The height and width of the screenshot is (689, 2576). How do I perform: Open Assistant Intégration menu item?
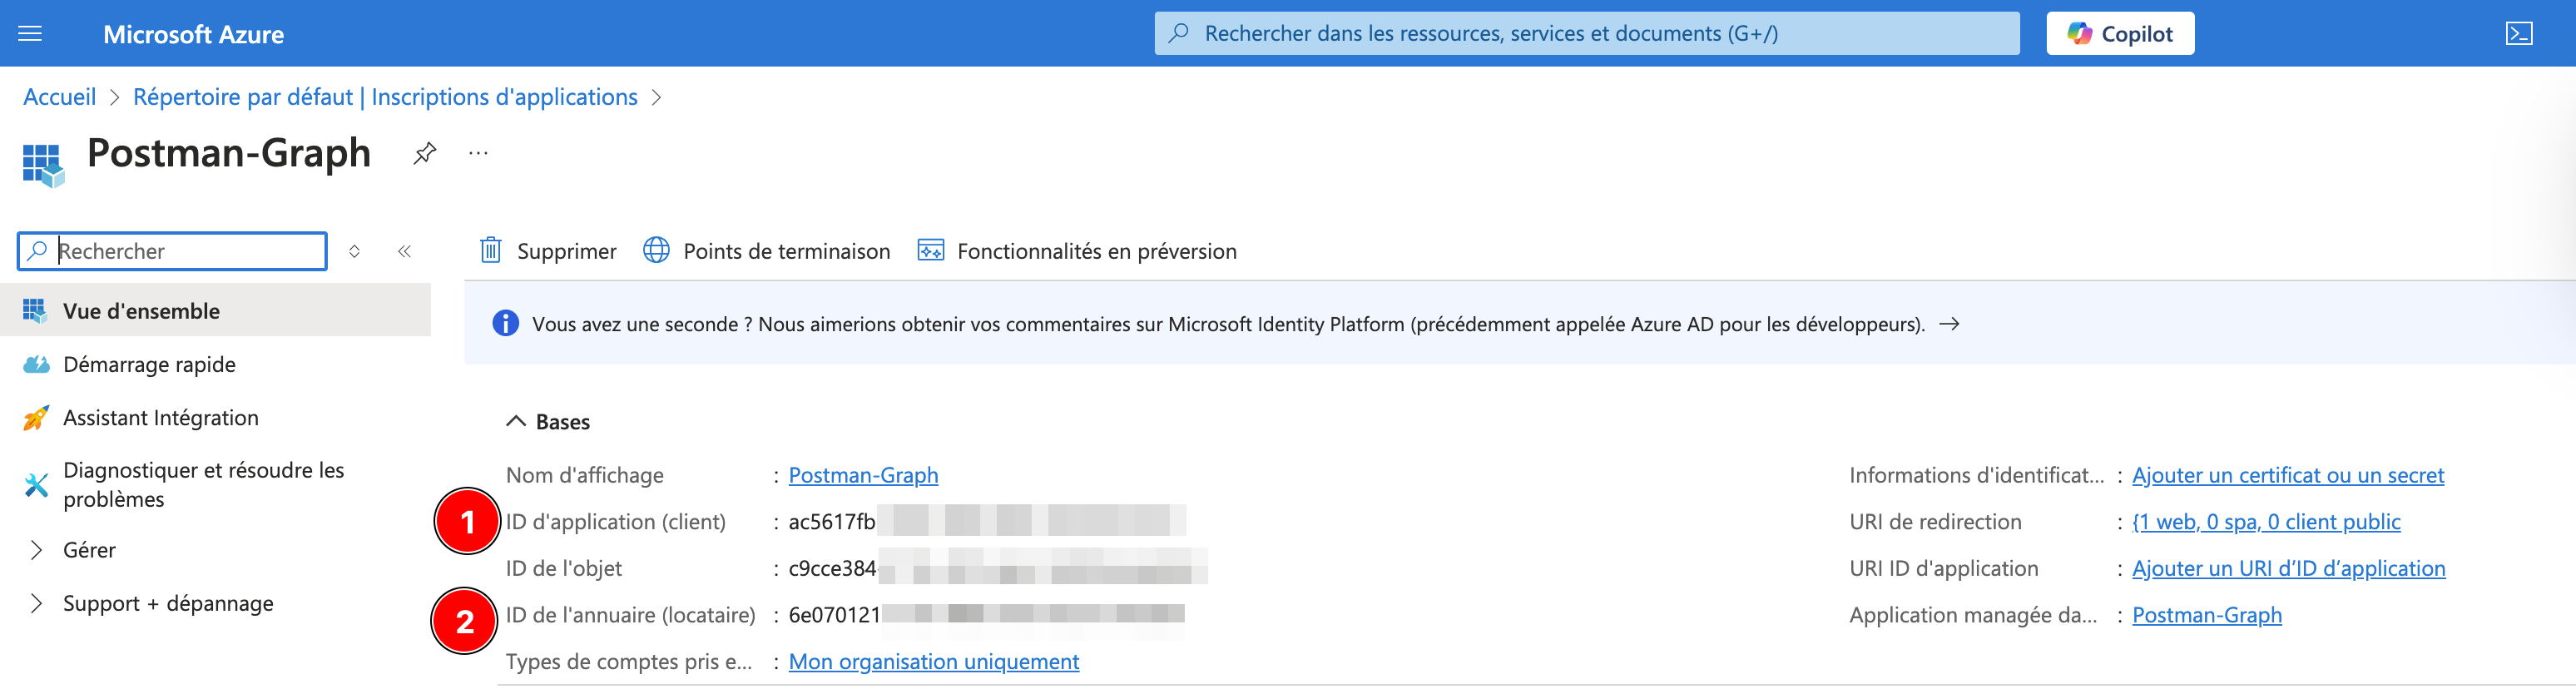[x=160, y=417]
